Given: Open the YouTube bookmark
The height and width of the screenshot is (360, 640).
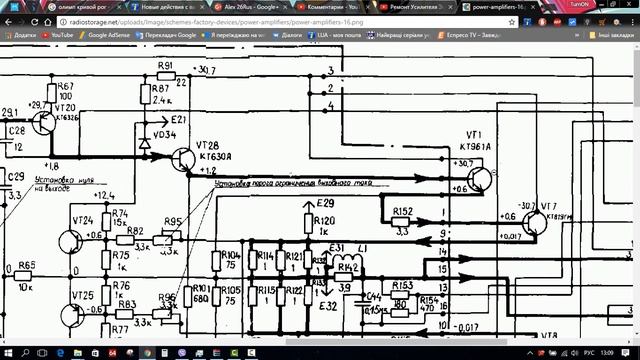Looking at the screenshot, I should click(x=58, y=35).
